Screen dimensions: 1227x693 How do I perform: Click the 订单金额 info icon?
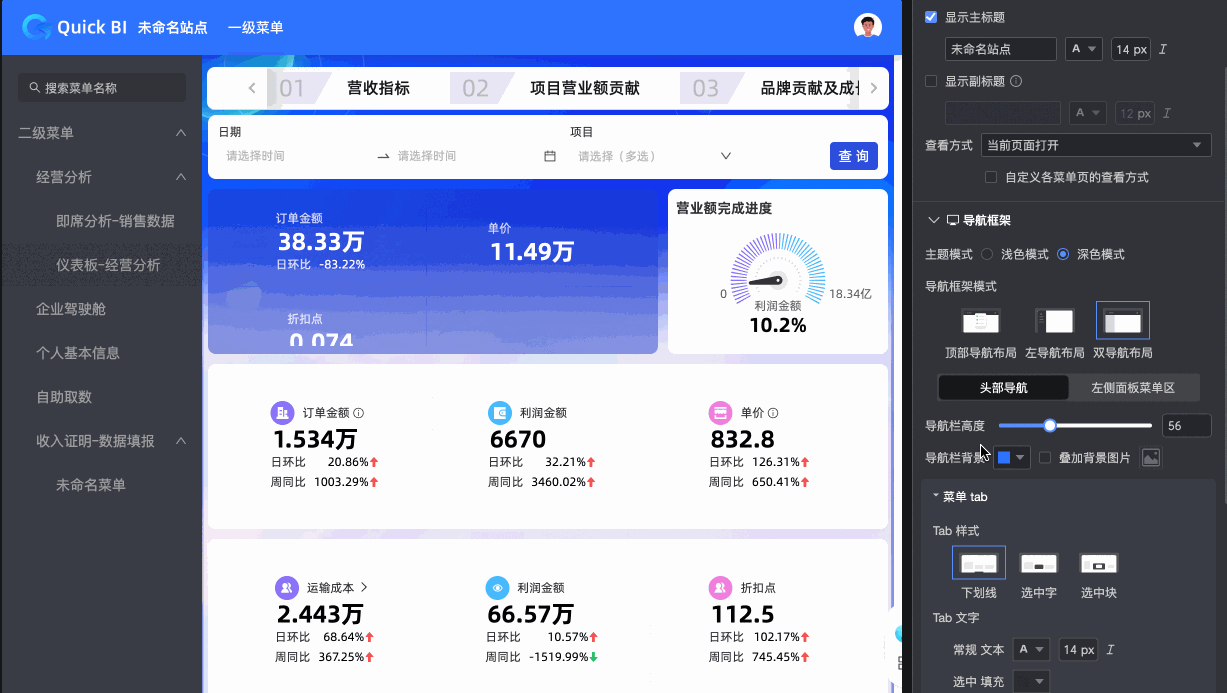point(359,412)
